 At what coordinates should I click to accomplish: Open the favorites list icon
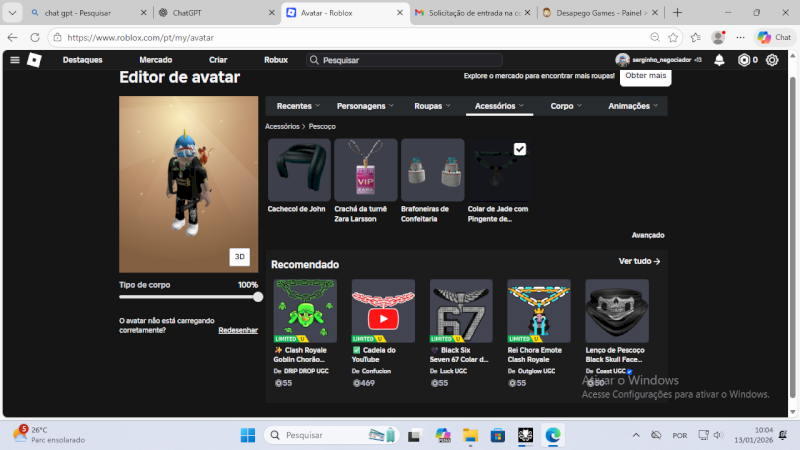[x=695, y=37]
